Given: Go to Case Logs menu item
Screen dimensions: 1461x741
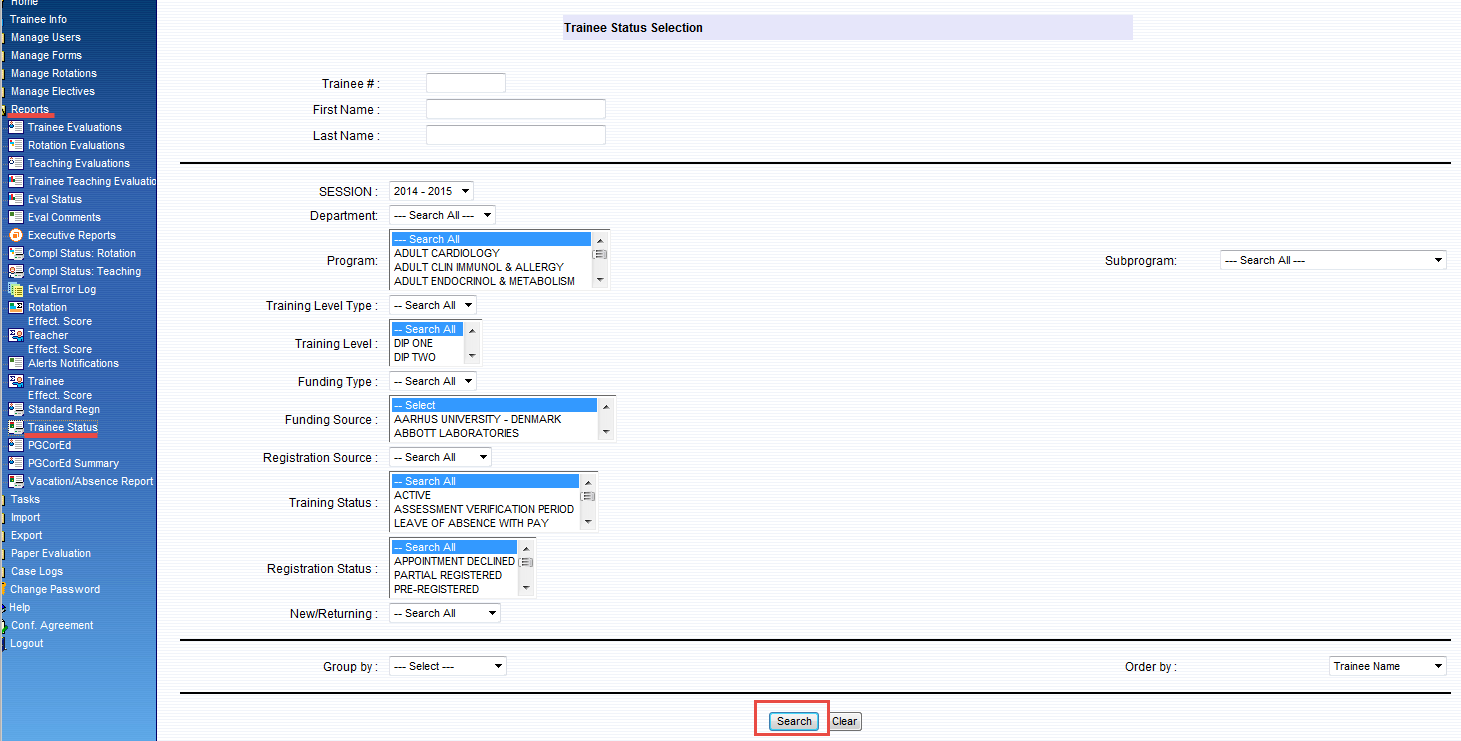Looking at the screenshot, I should (x=36, y=571).
